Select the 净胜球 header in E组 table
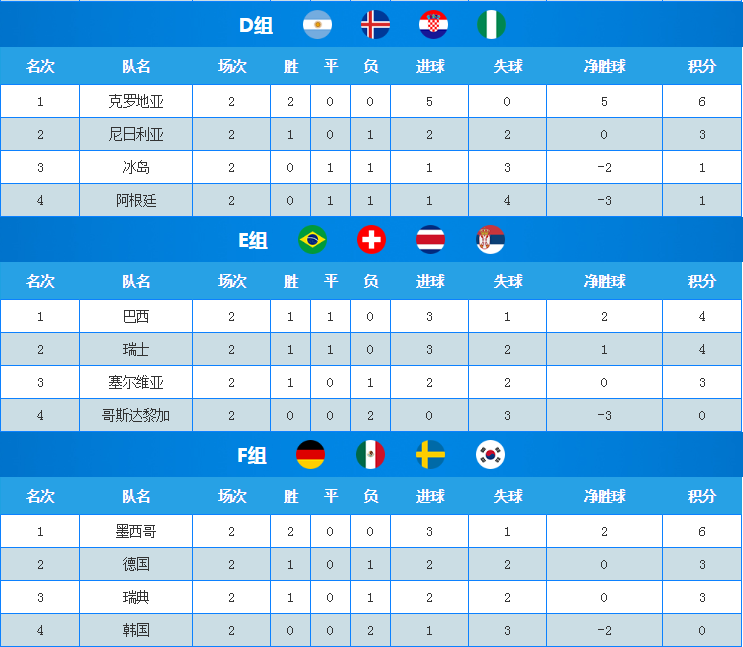The image size is (743, 647). (605, 282)
